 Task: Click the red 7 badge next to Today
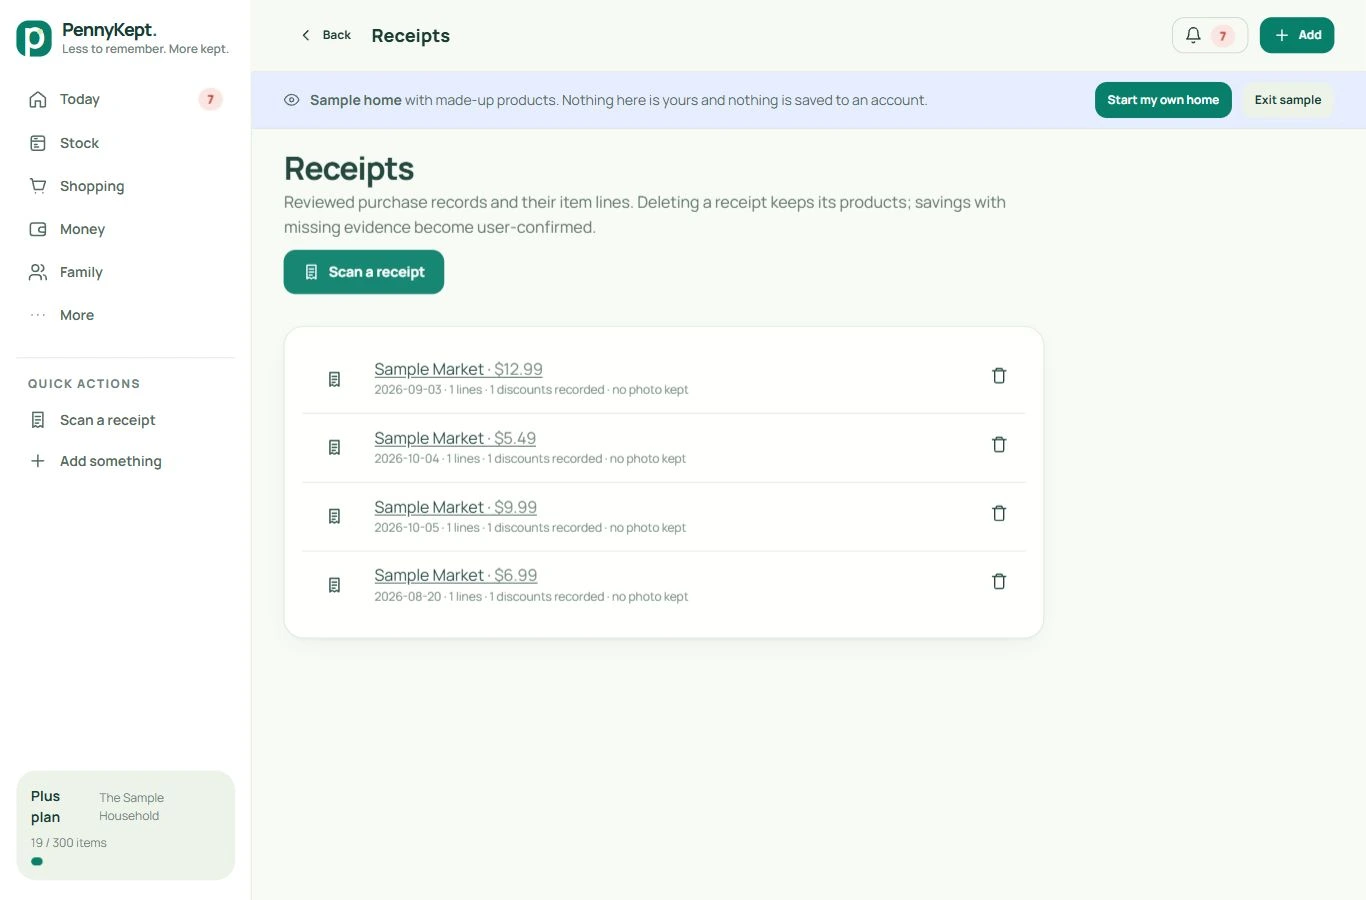click(x=210, y=99)
